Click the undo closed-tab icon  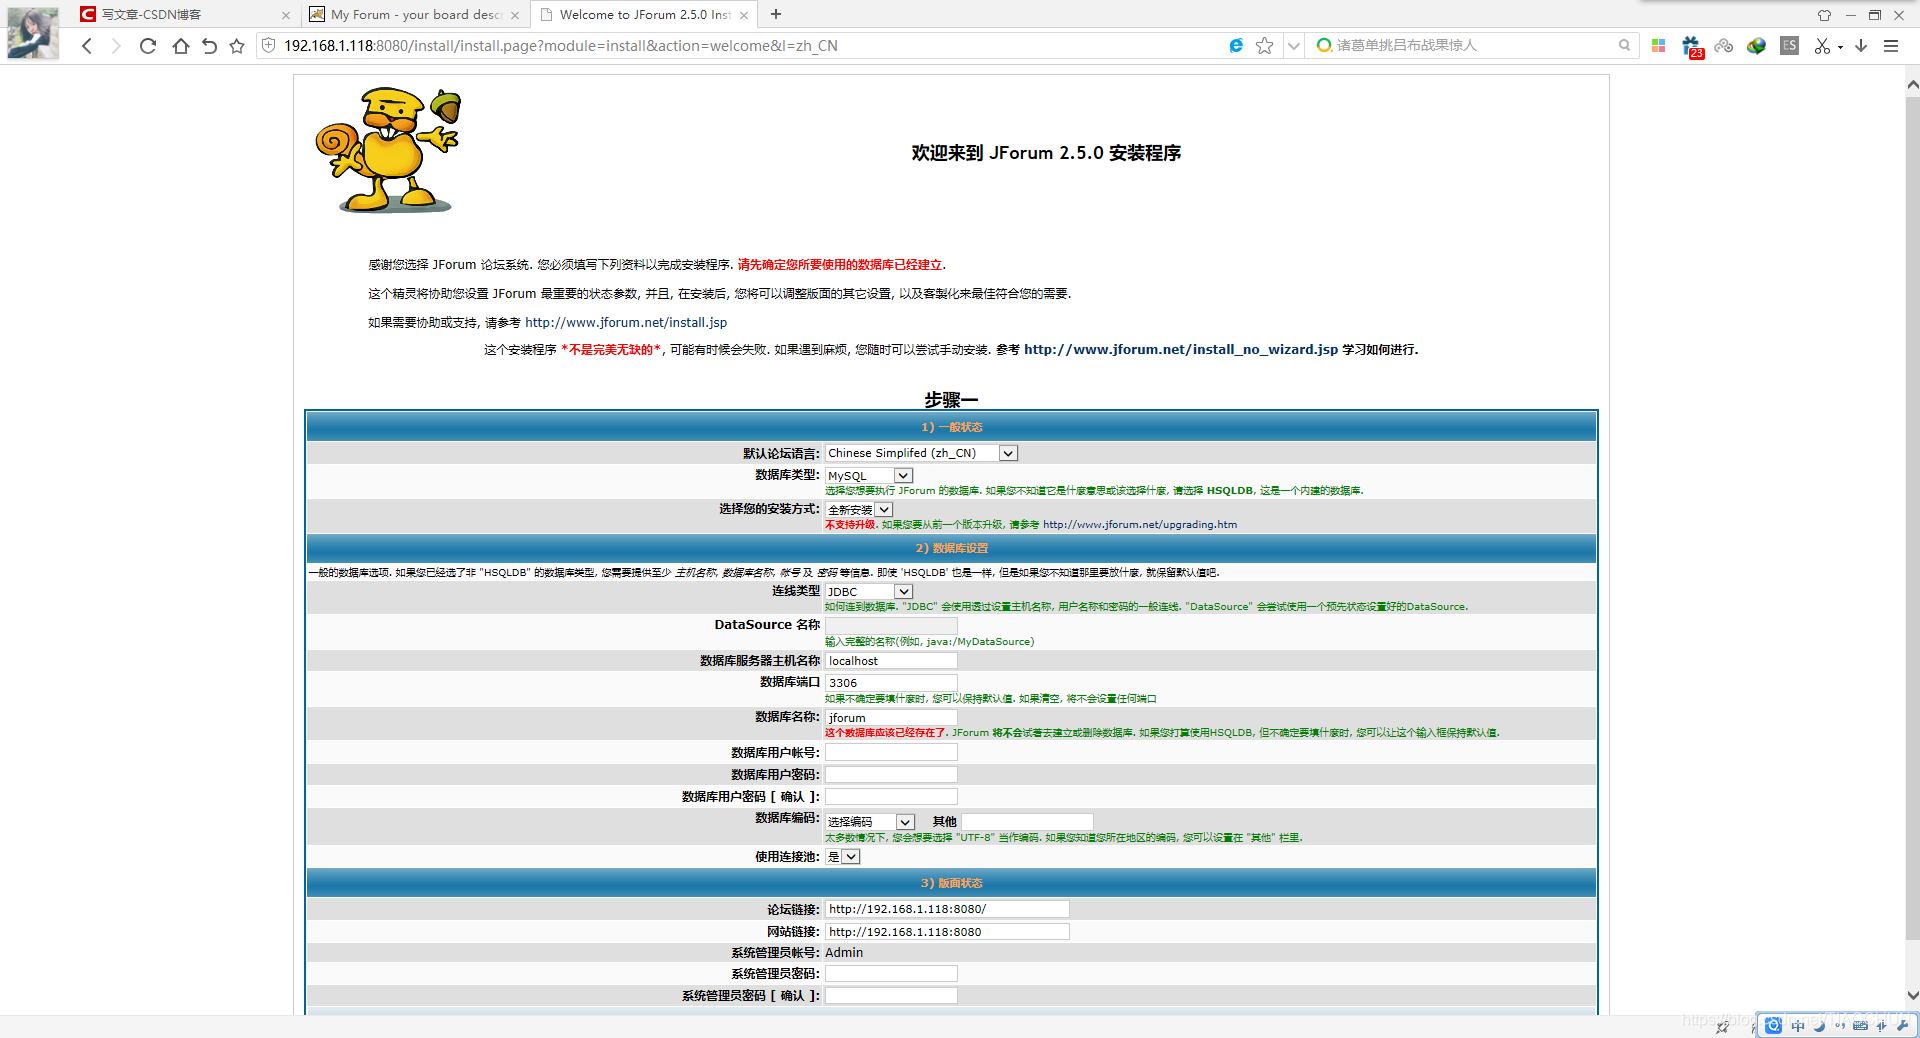209,46
